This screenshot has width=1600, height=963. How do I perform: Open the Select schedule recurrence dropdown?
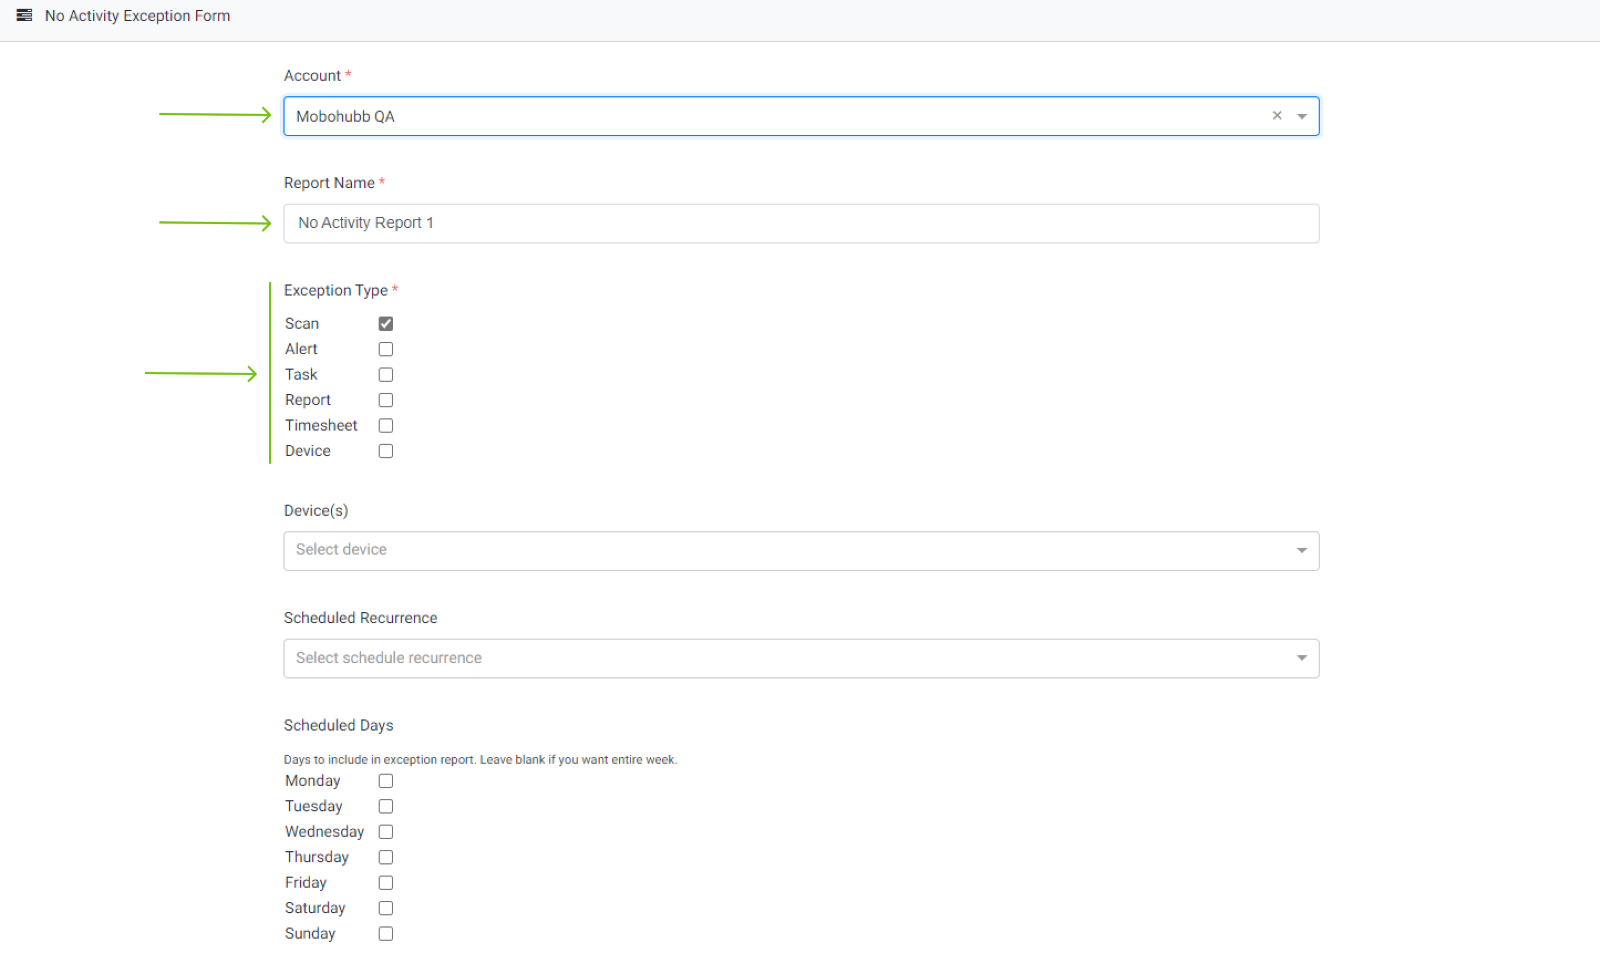coord(800,659)
